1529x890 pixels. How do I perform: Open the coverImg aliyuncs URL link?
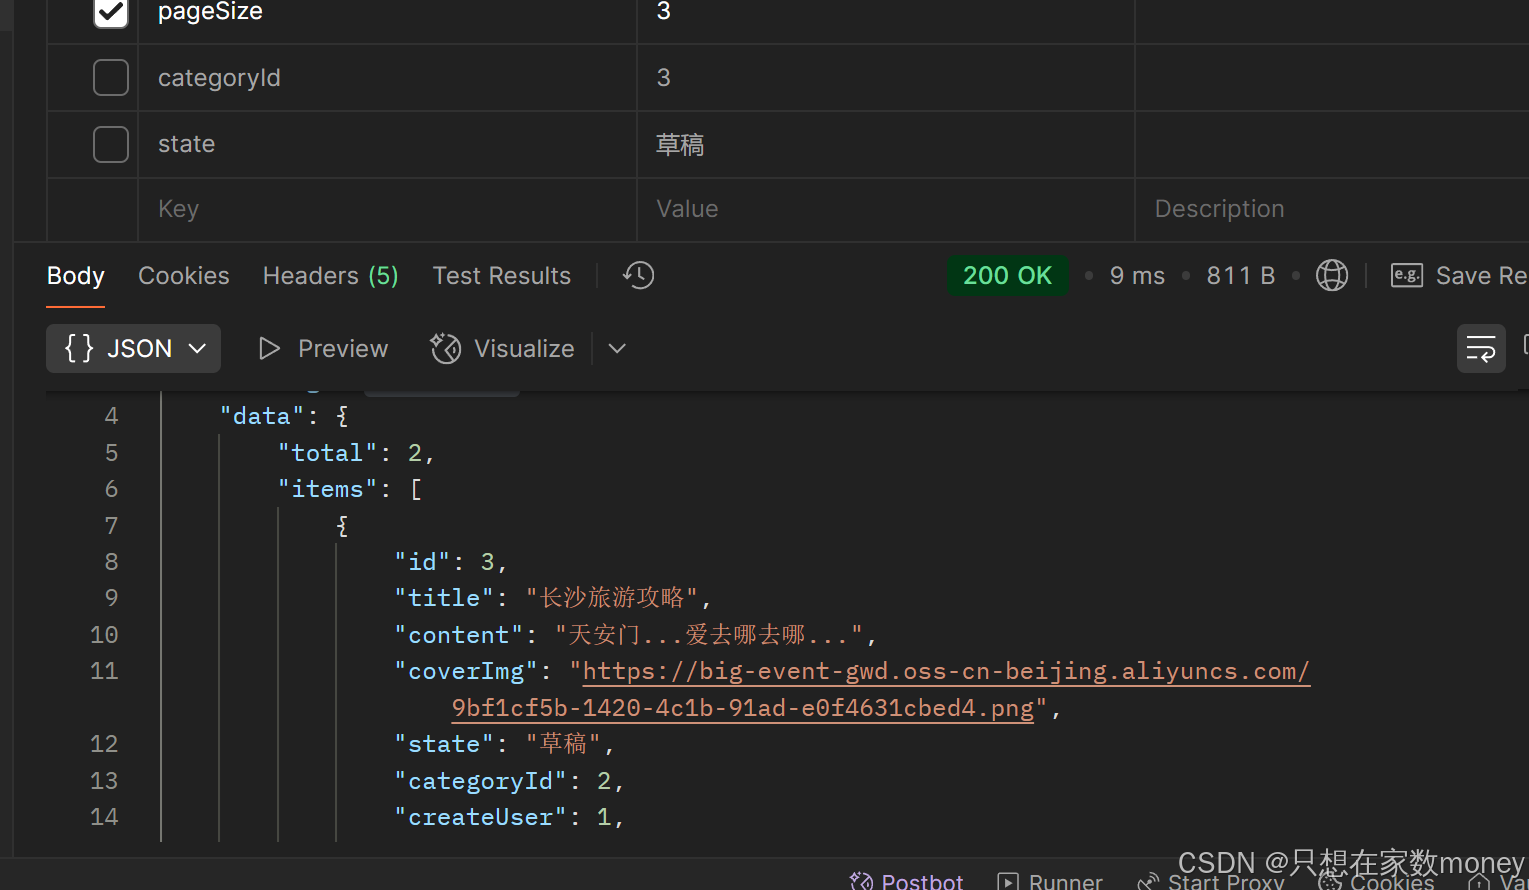[946, 672]
